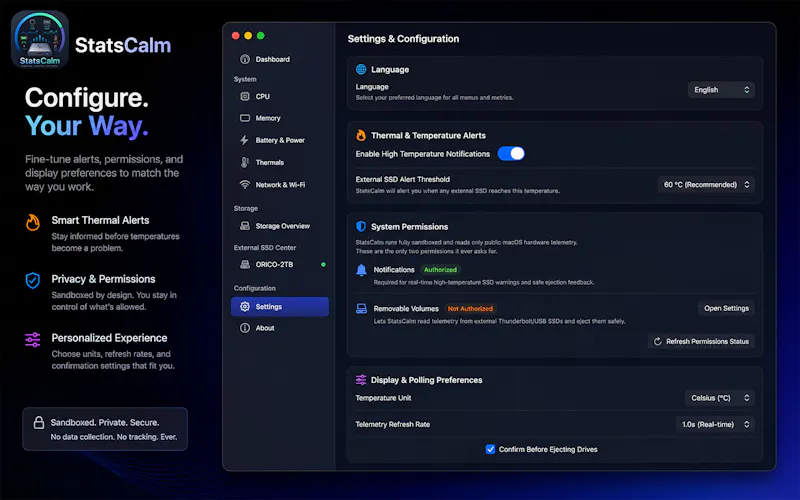The image size is (800, 500).
Task: Click the Smart Thermal Alerts feature heading
Action: point(101,220)
